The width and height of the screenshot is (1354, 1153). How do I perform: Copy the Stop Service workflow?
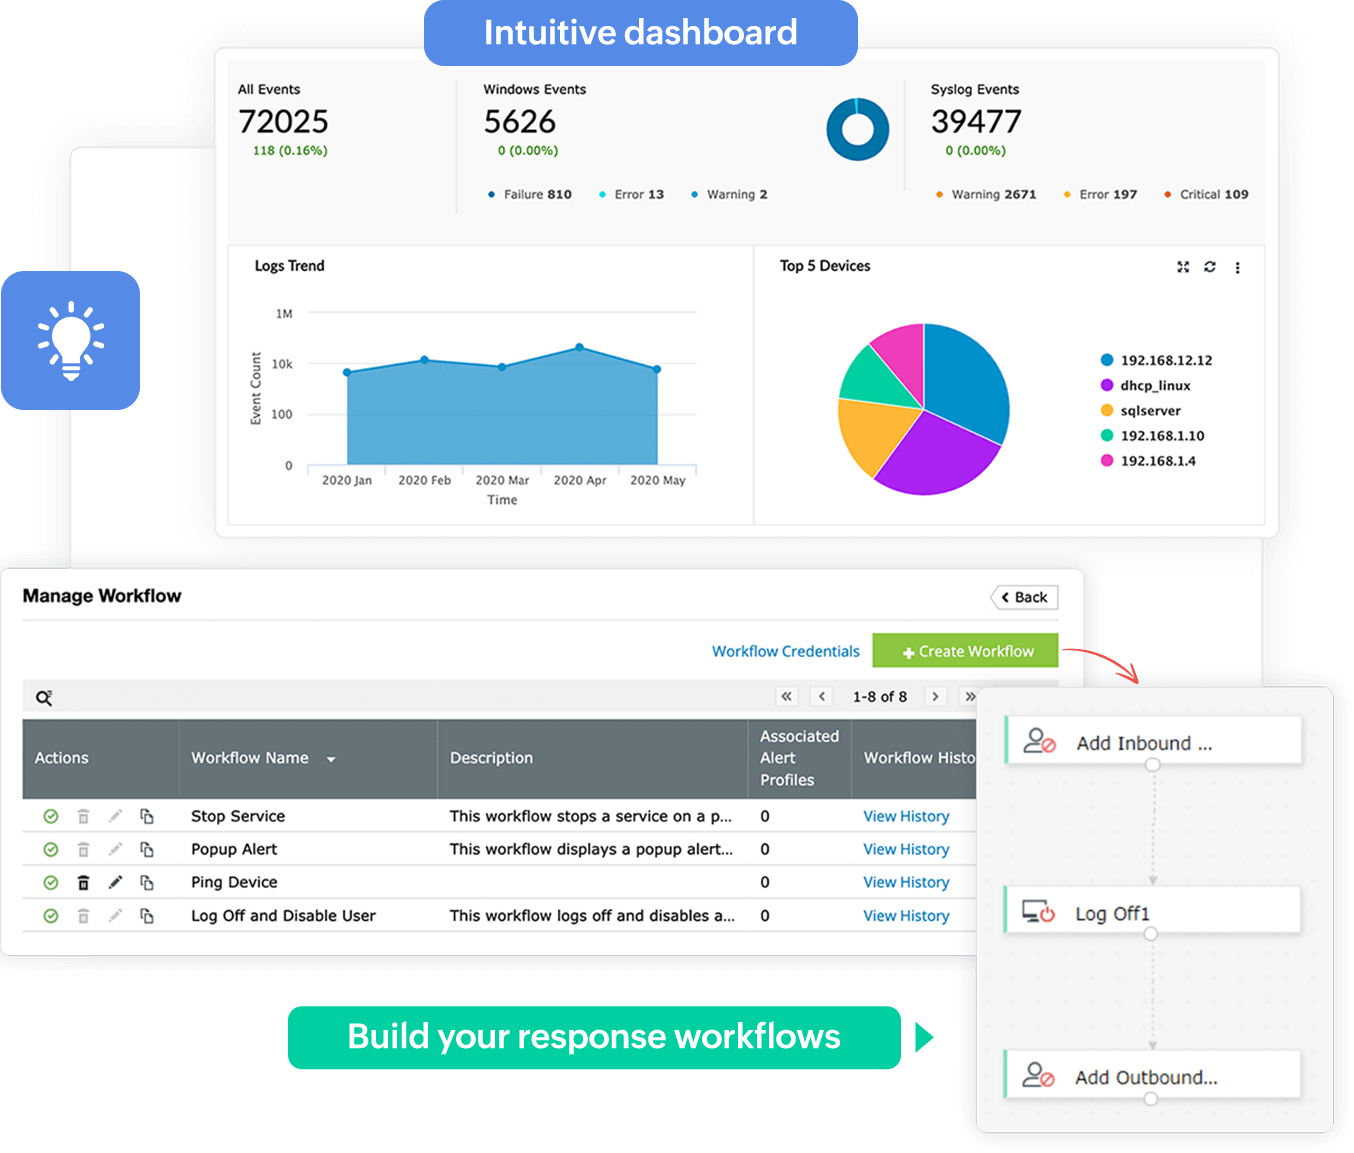147,816
